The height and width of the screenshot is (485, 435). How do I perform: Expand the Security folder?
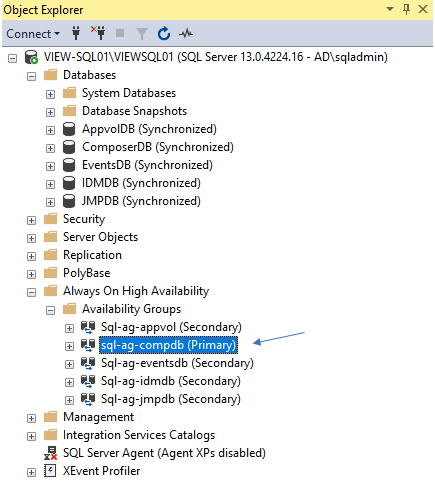tap(31, 220)
